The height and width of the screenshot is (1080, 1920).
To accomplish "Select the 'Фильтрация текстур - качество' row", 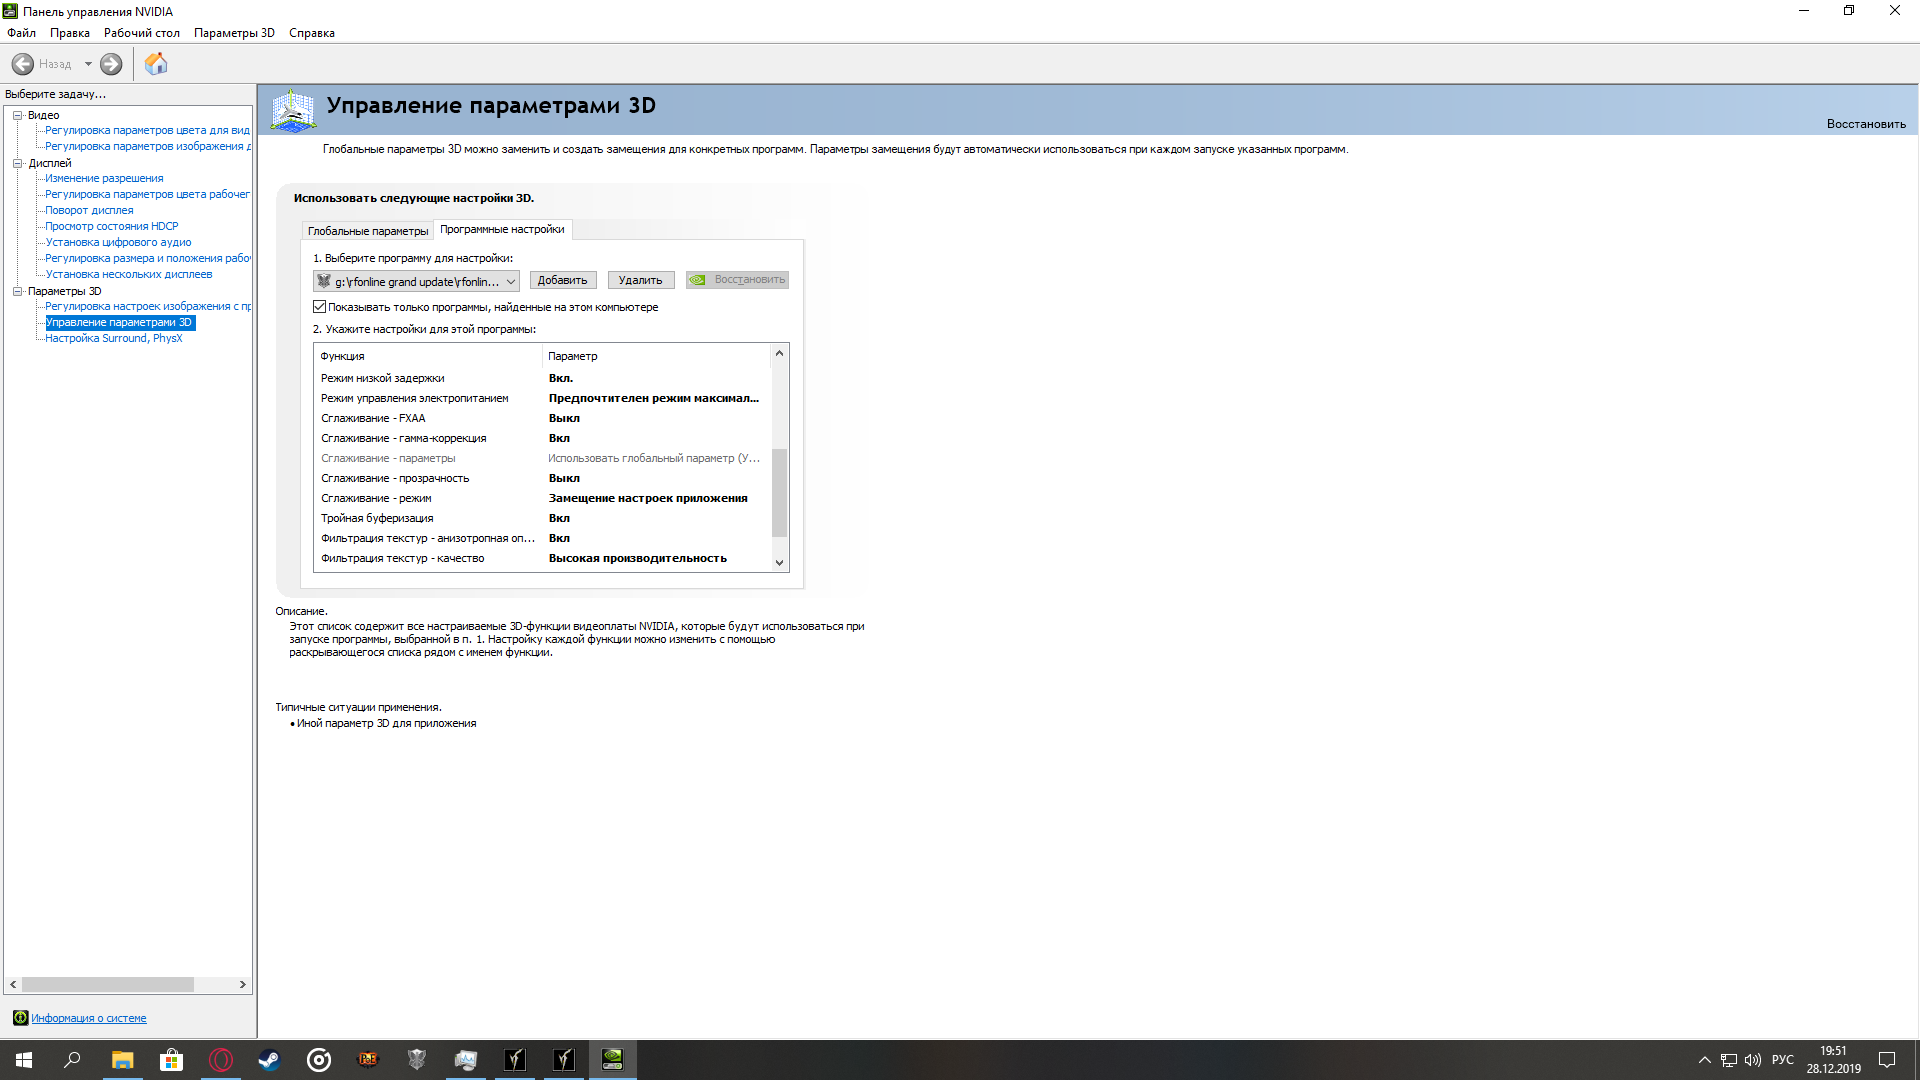I will (x=543, y=558).
